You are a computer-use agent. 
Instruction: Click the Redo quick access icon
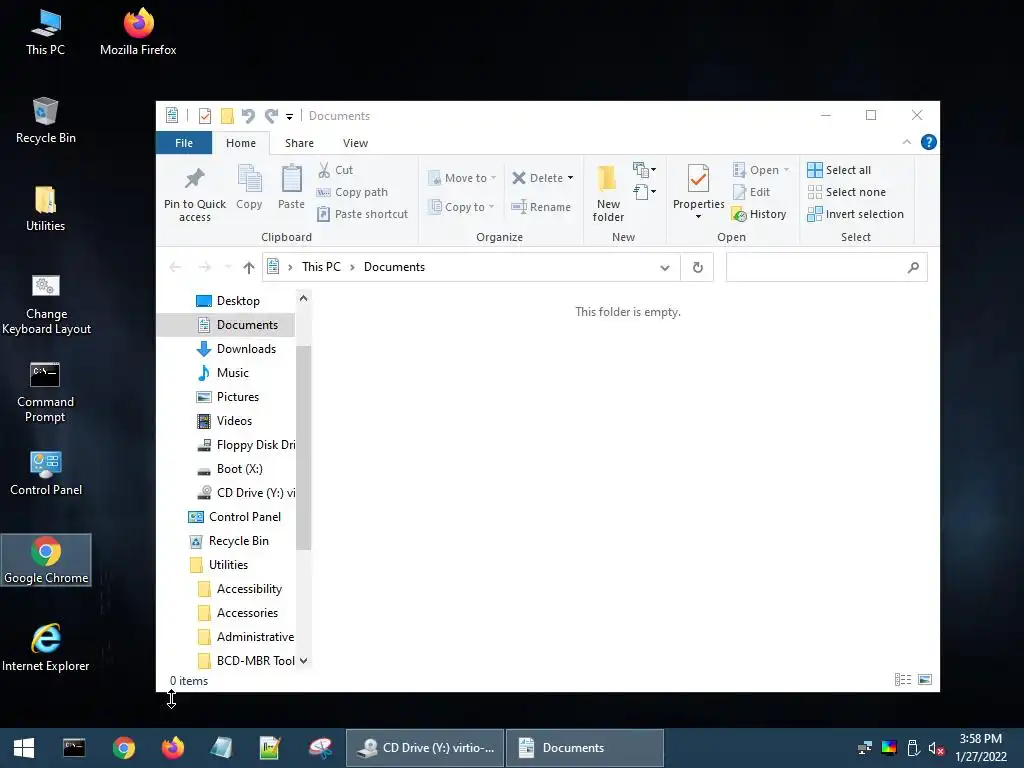coord(271,116)
